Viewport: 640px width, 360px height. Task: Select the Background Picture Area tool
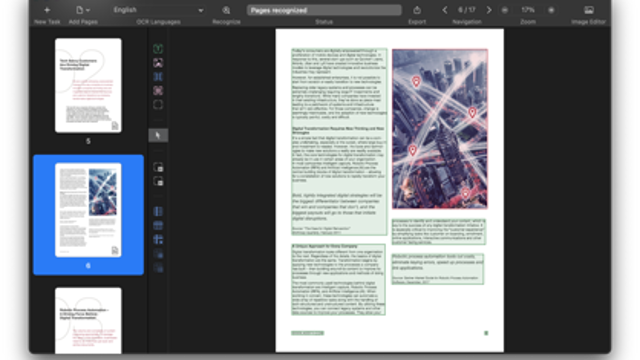point(158,90)
